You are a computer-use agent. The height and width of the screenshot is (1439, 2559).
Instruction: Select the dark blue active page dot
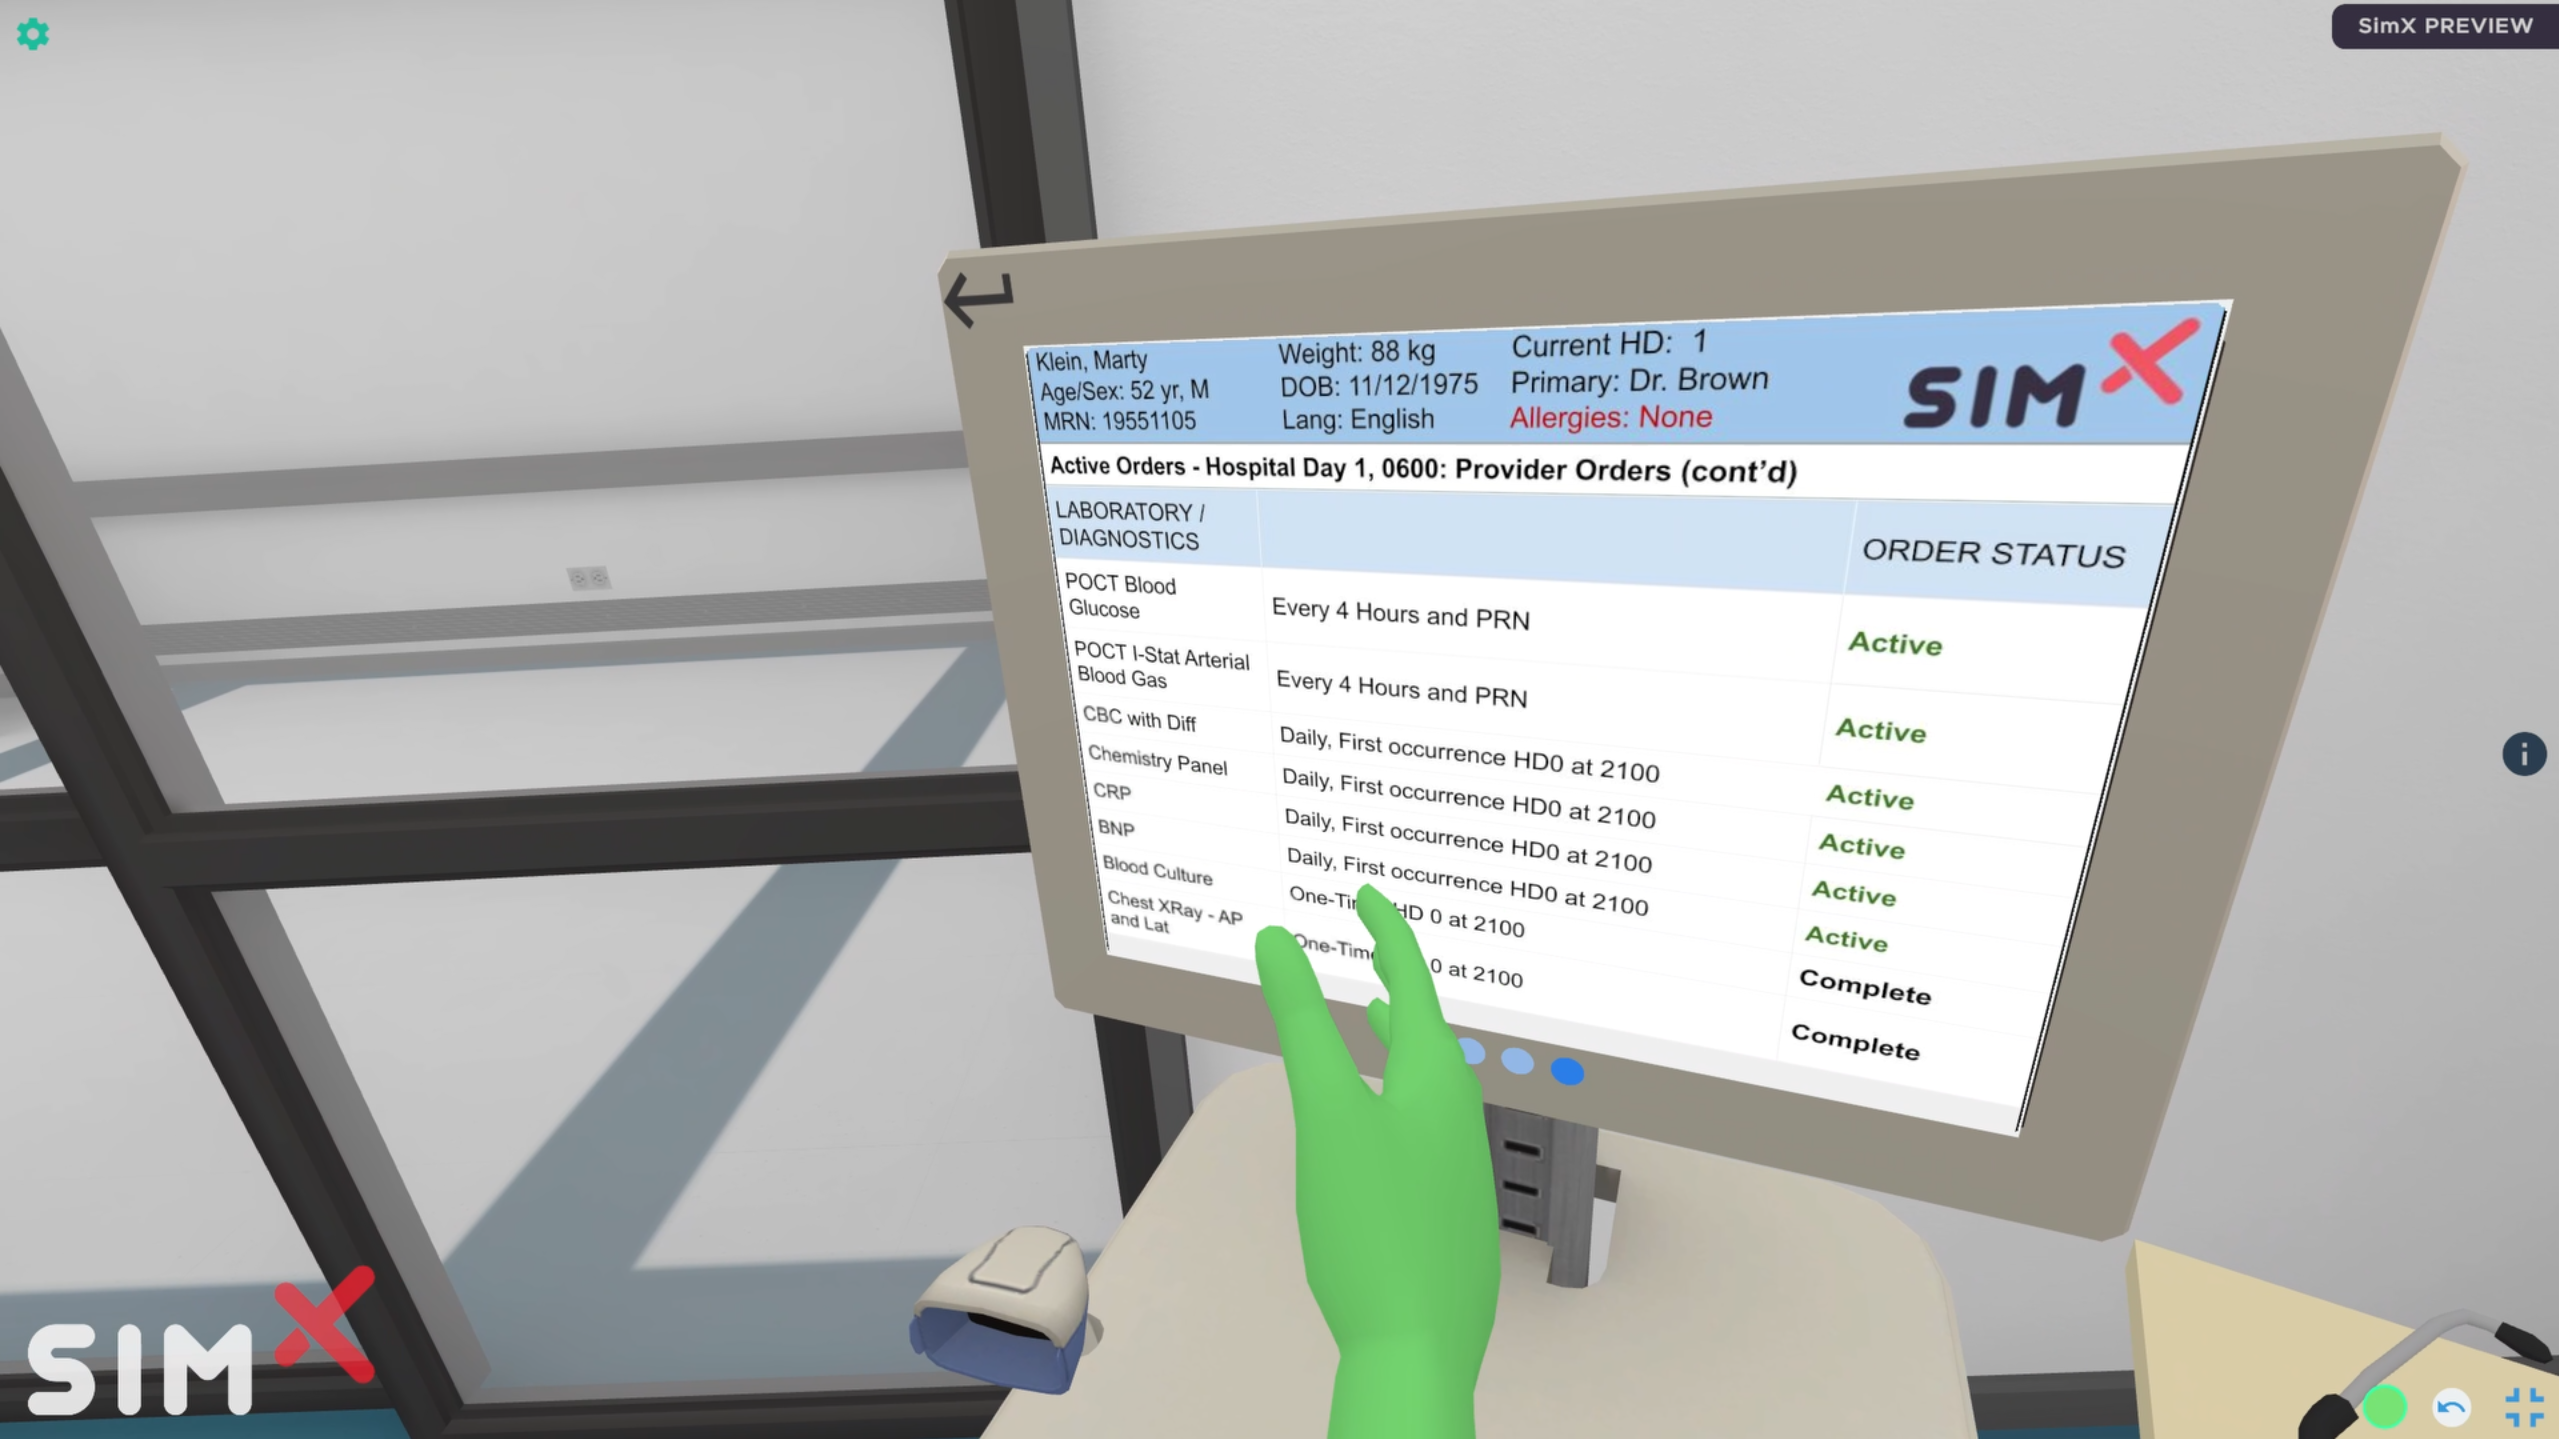click(x=1567, y=1071)
